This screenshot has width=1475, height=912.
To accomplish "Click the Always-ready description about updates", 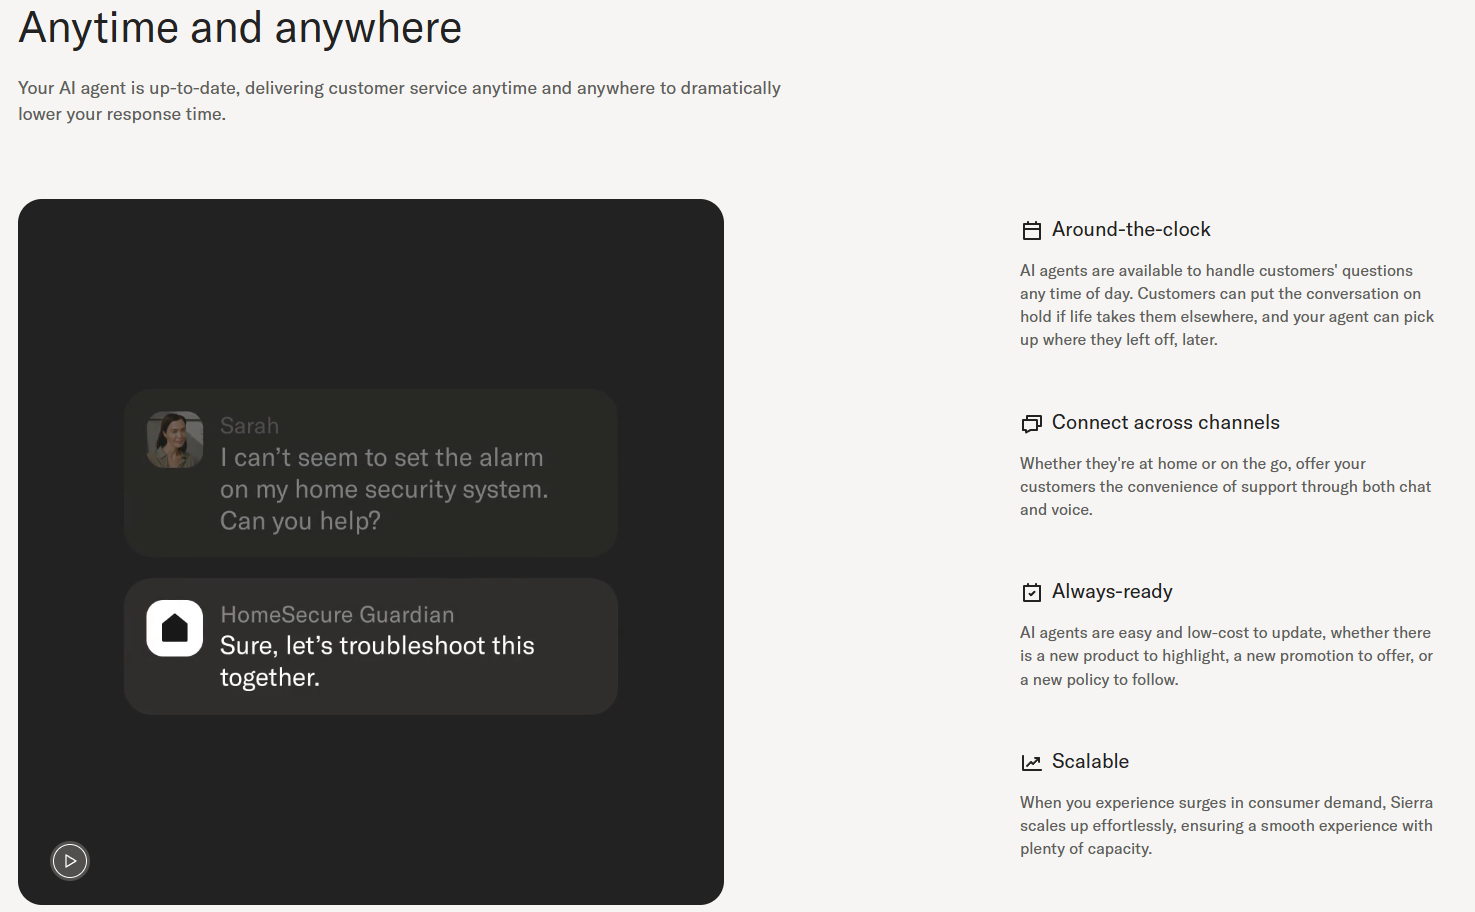I will pyautogui.click(x=1225, y=656).
